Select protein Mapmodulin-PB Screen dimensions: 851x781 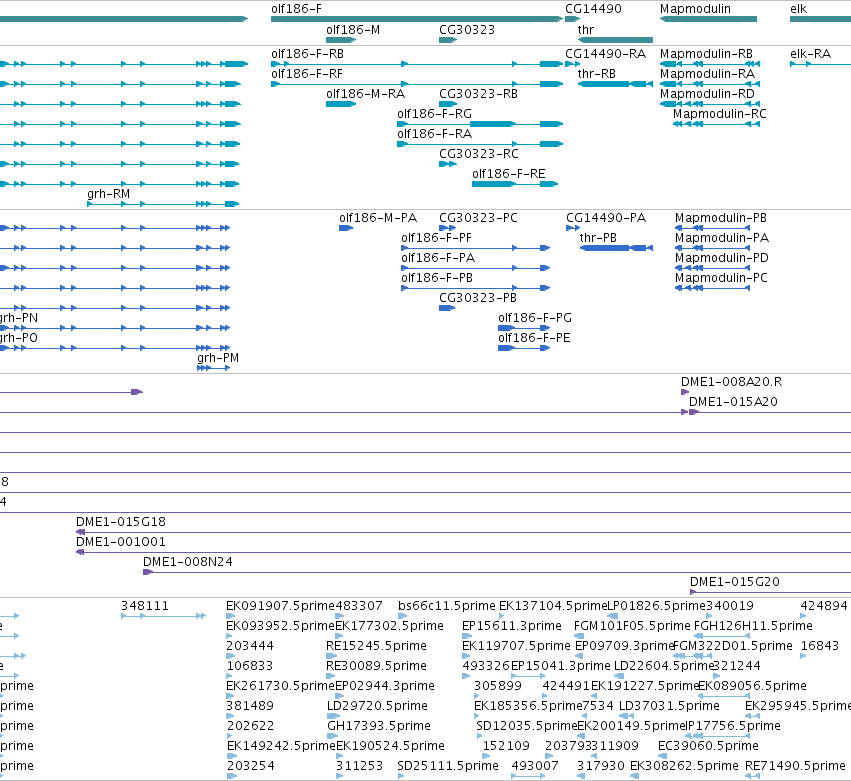click(x=712, y=228)
